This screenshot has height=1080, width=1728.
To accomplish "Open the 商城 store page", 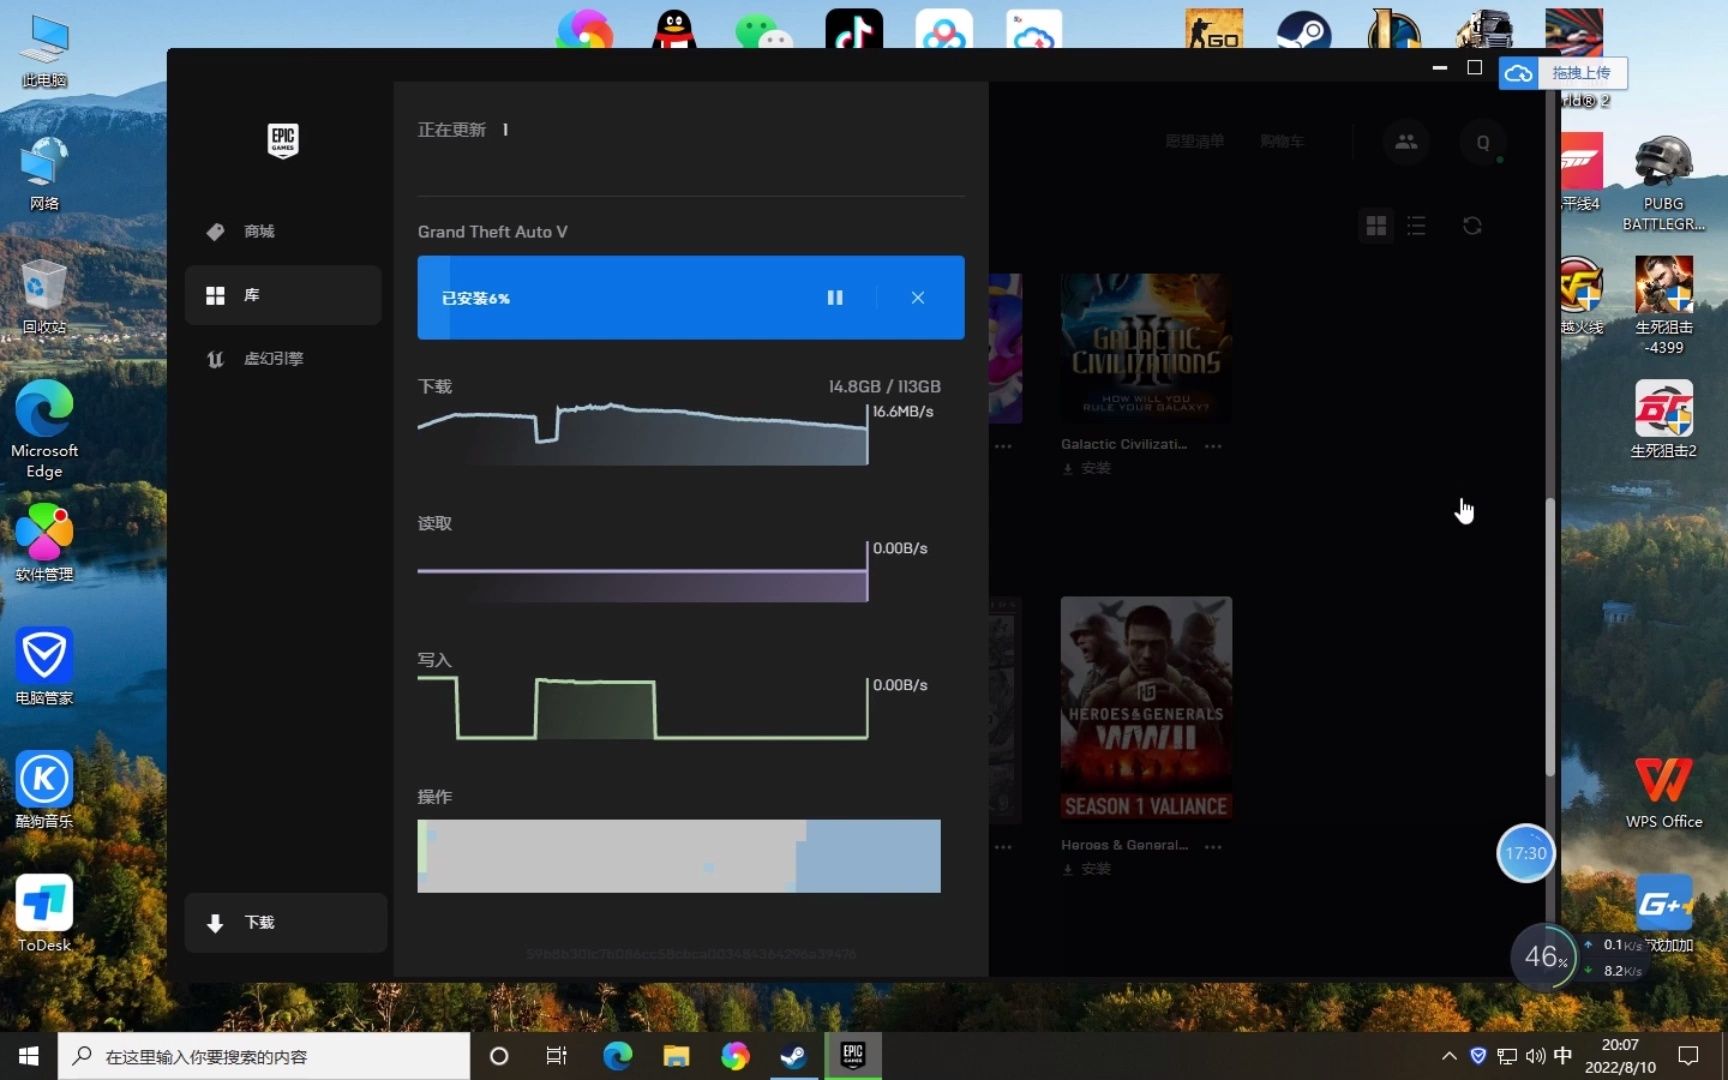I will [x=283, y=231].
